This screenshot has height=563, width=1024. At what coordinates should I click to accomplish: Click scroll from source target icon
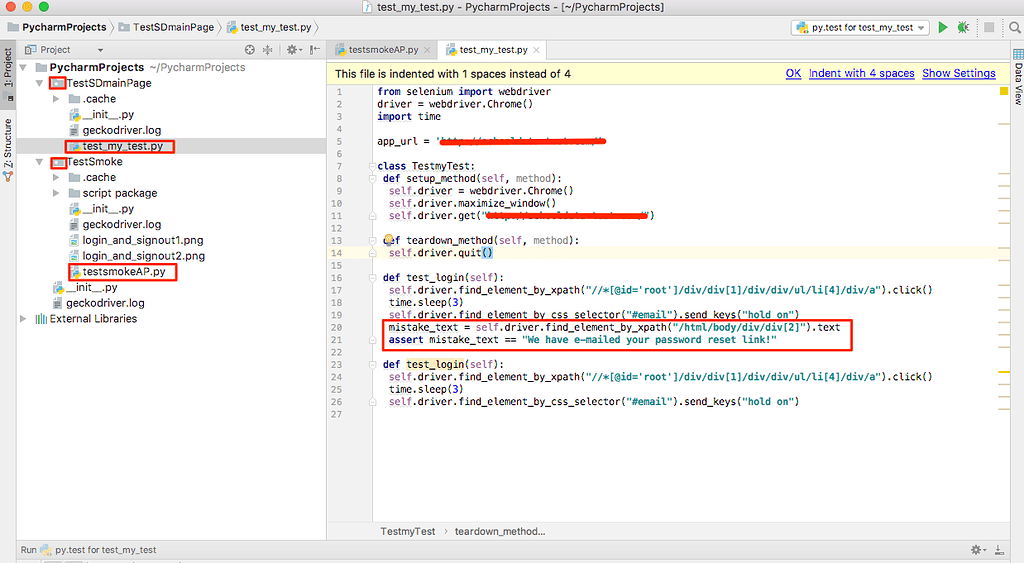tap(250, 49)
